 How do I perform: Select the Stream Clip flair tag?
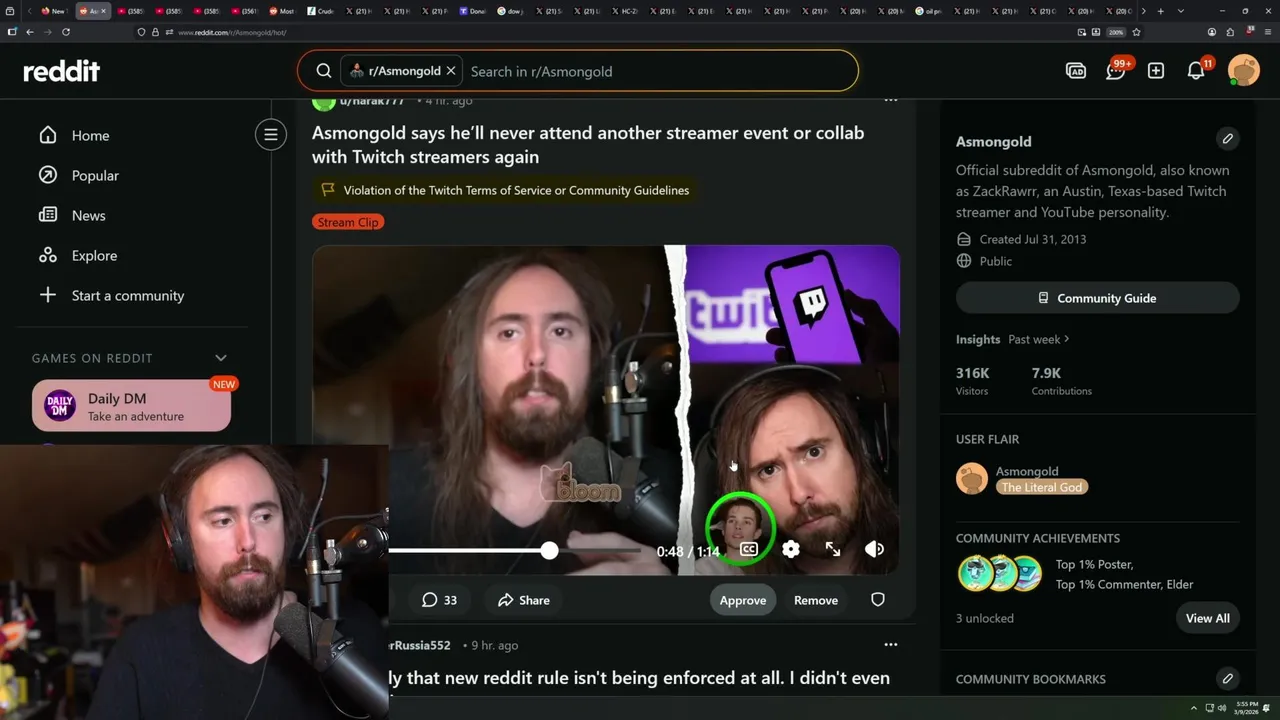(348, 222)
